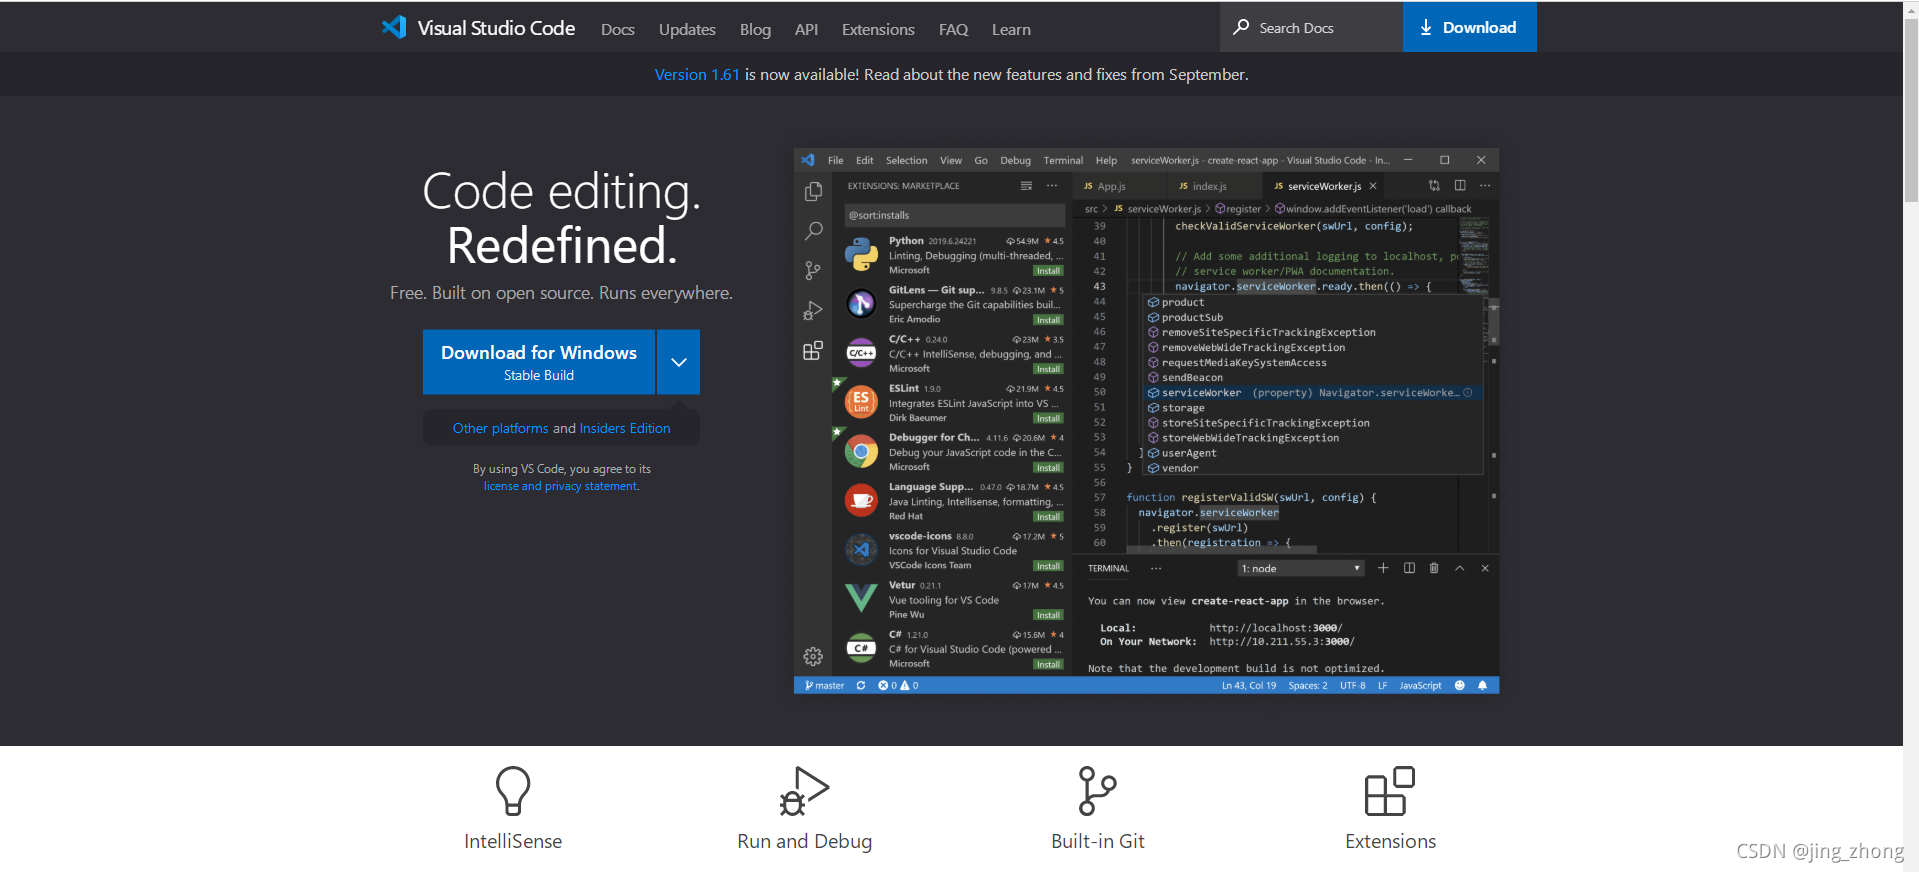Open the more actions dots in Extensions header
The height and width of the screenshot is (872, 1919).
tap(1052, 185)
